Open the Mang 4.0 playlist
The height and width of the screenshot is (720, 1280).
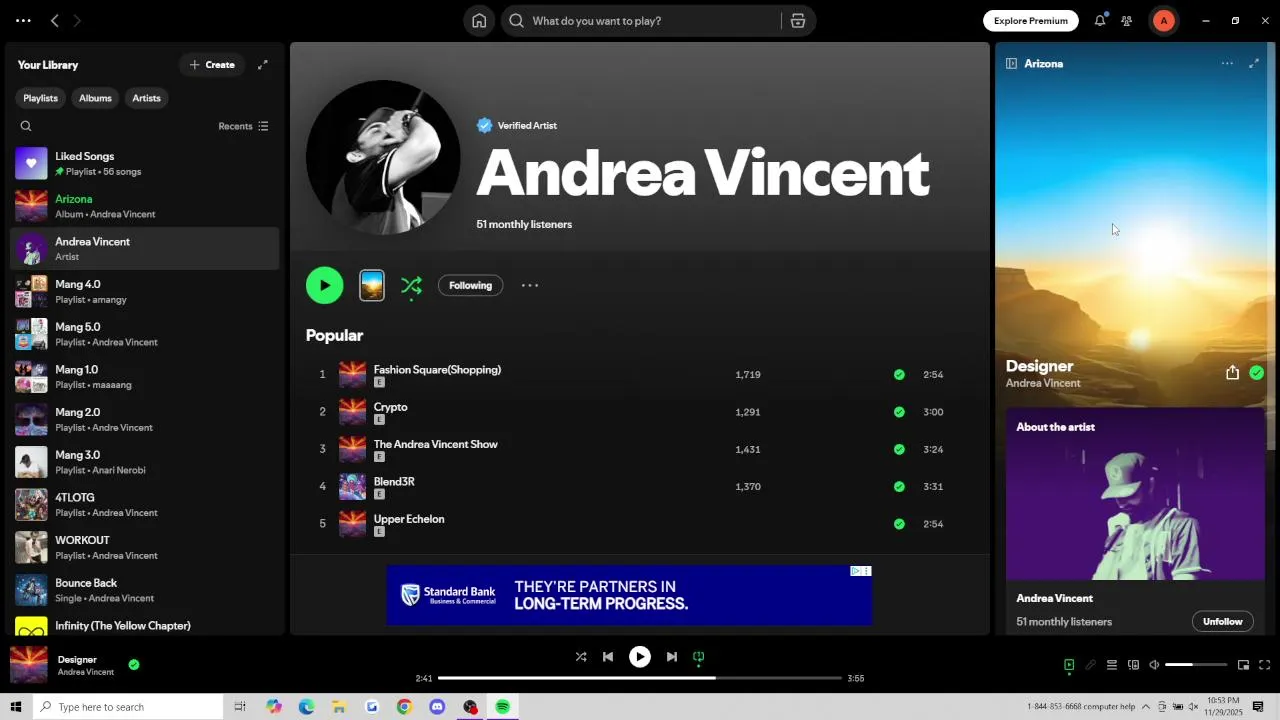(x=145, y=291)
